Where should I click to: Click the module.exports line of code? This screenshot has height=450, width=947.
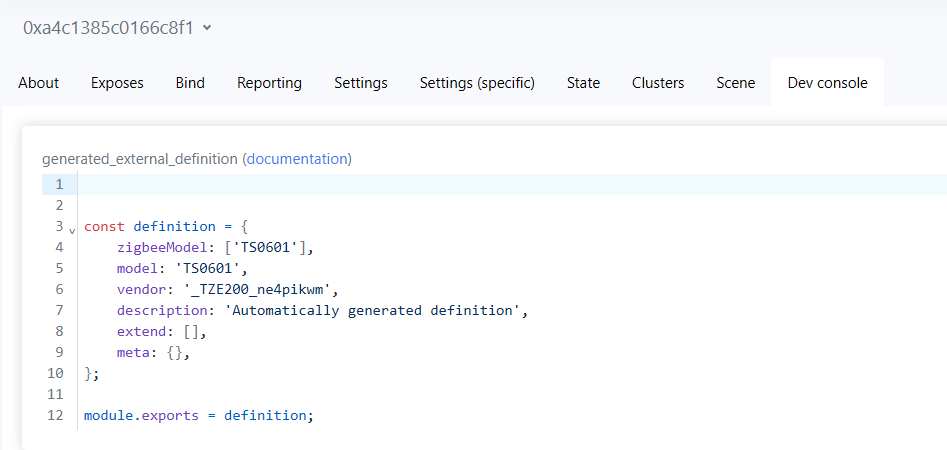point(199,416)
